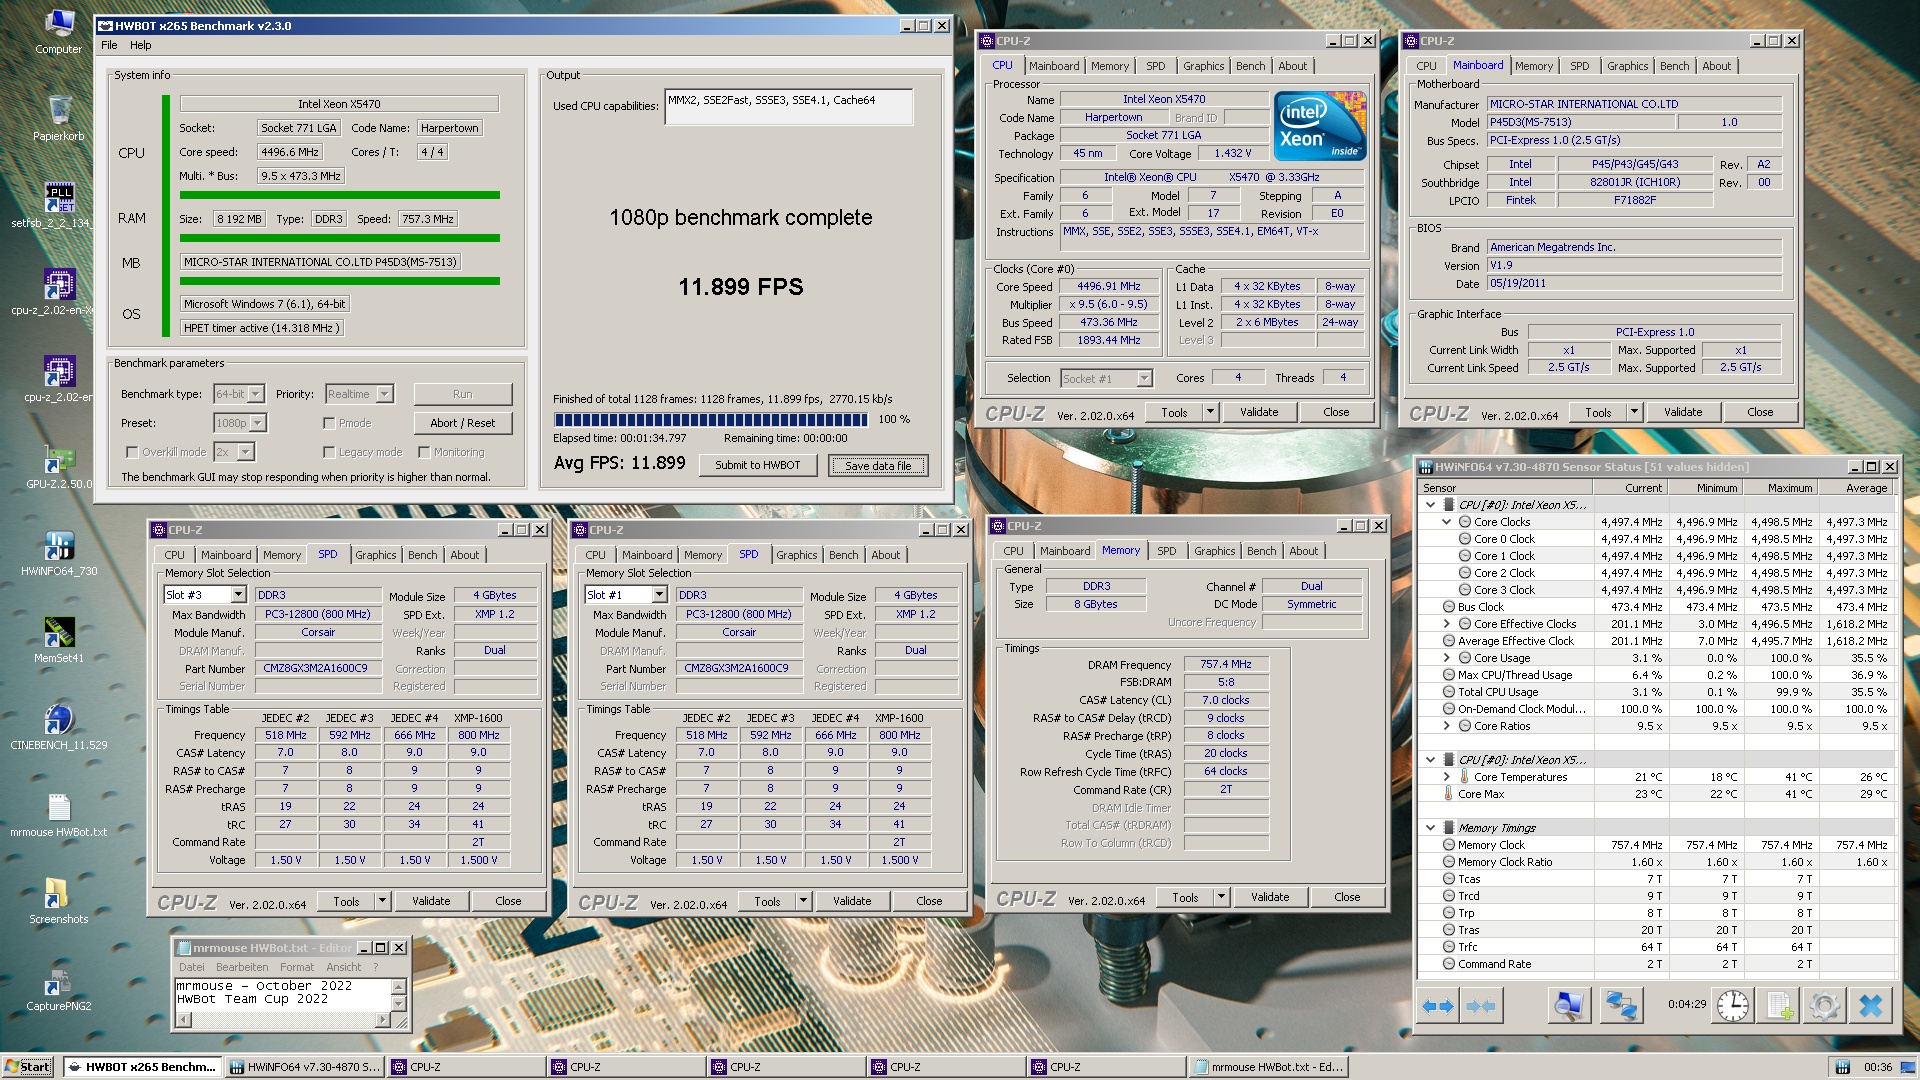The width and height of the screenshot is (1920, 1080).
Task: Click benchmark progress bar at 100 %
Action: (711, 419)
